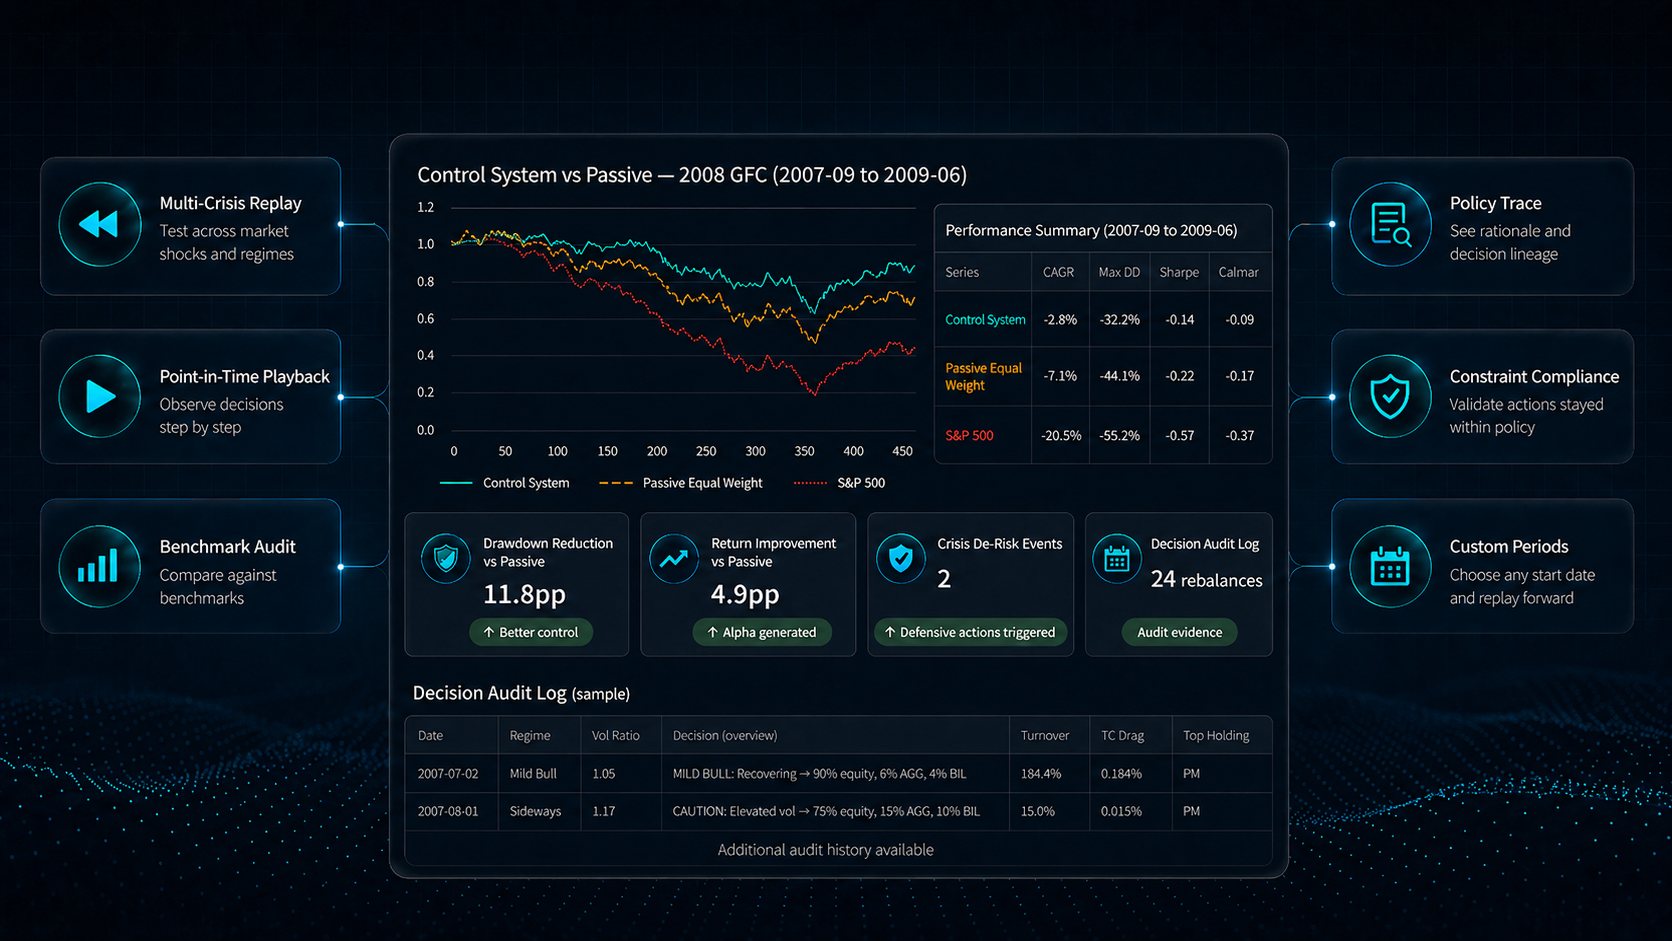Image resolution: width=1672 pixels, height=941 pixels.
Task: Click the Constraint Compliance shield icon
Action: (x=1390, y=397)
